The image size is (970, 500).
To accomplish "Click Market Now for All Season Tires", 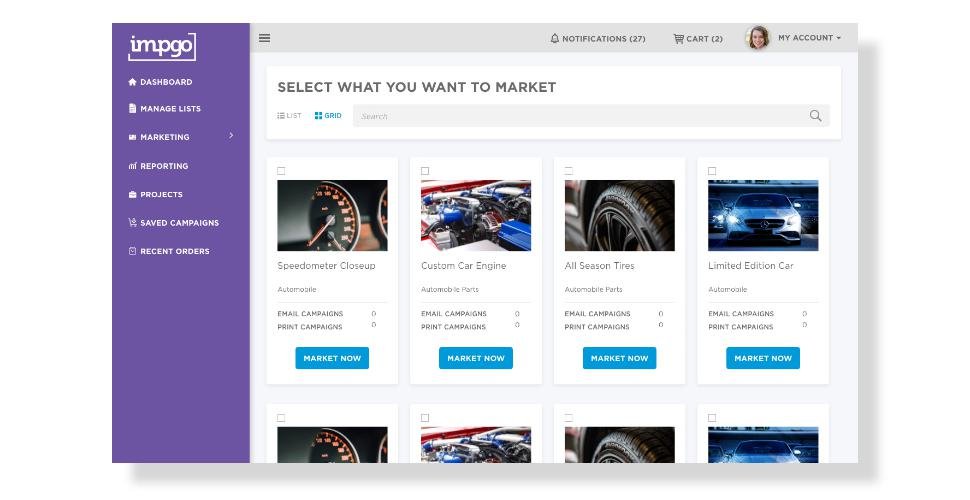I will pyautogui.click(x=619, y=358).
